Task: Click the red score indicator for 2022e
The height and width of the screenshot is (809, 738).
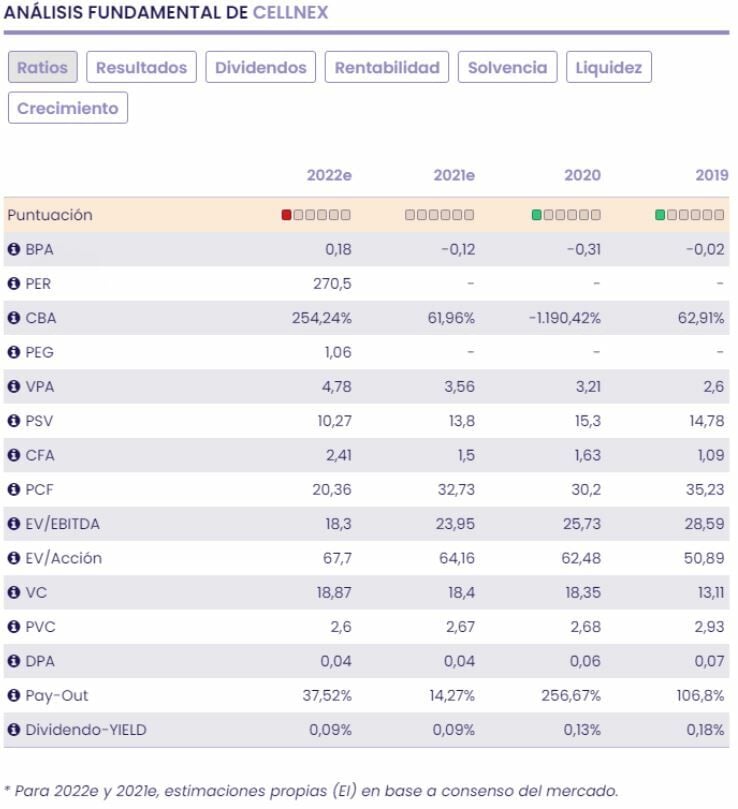Action: (287, 215)
